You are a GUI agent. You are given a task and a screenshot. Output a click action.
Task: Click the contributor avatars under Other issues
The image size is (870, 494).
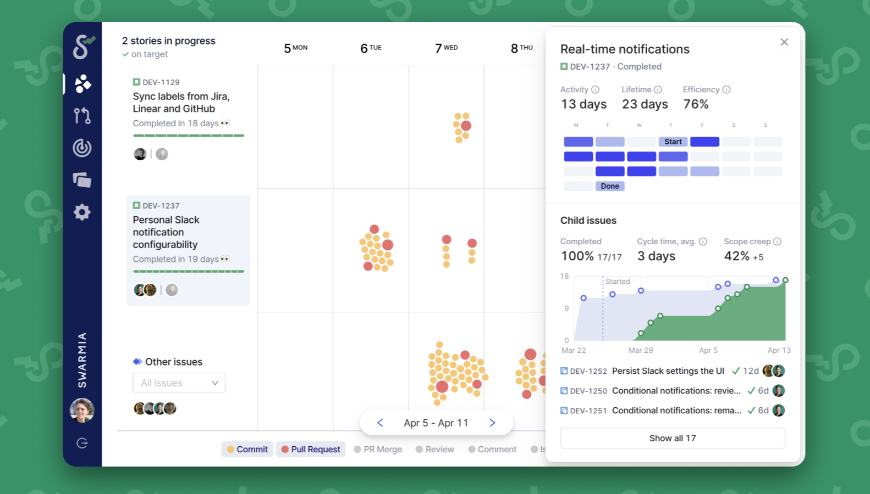155,409
